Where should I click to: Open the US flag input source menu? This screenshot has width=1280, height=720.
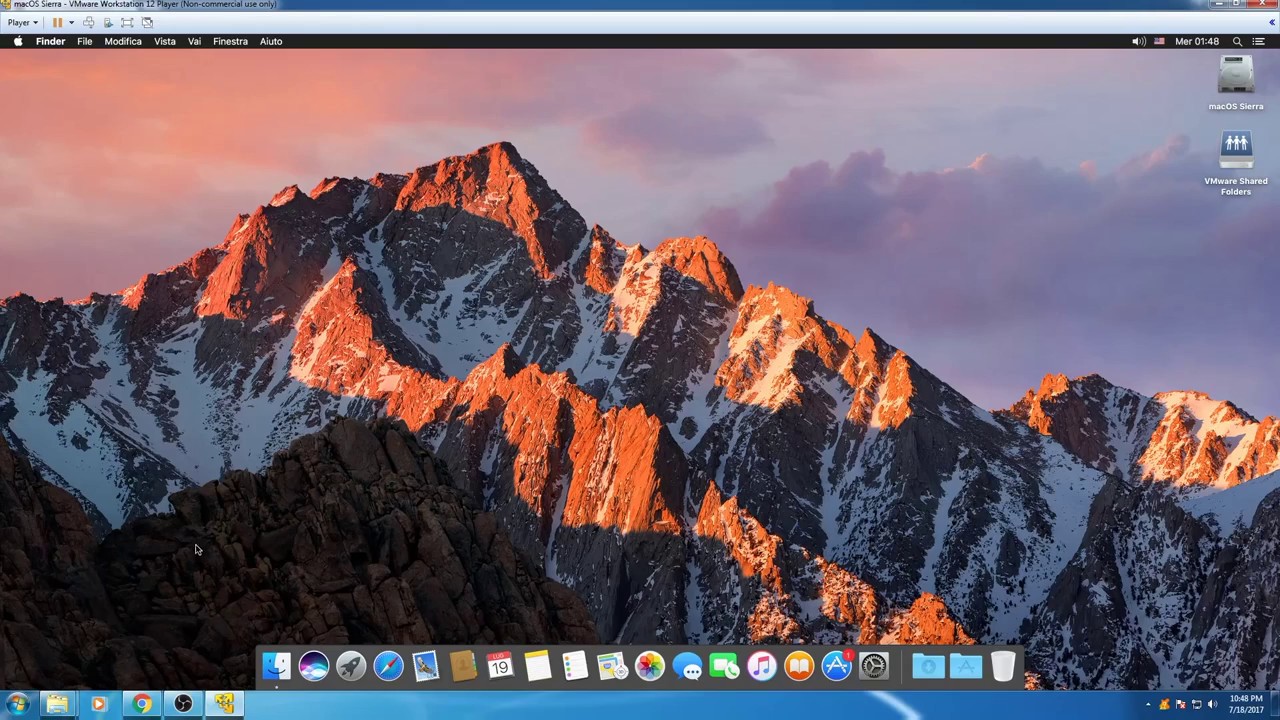click(x=1160, y=41)
